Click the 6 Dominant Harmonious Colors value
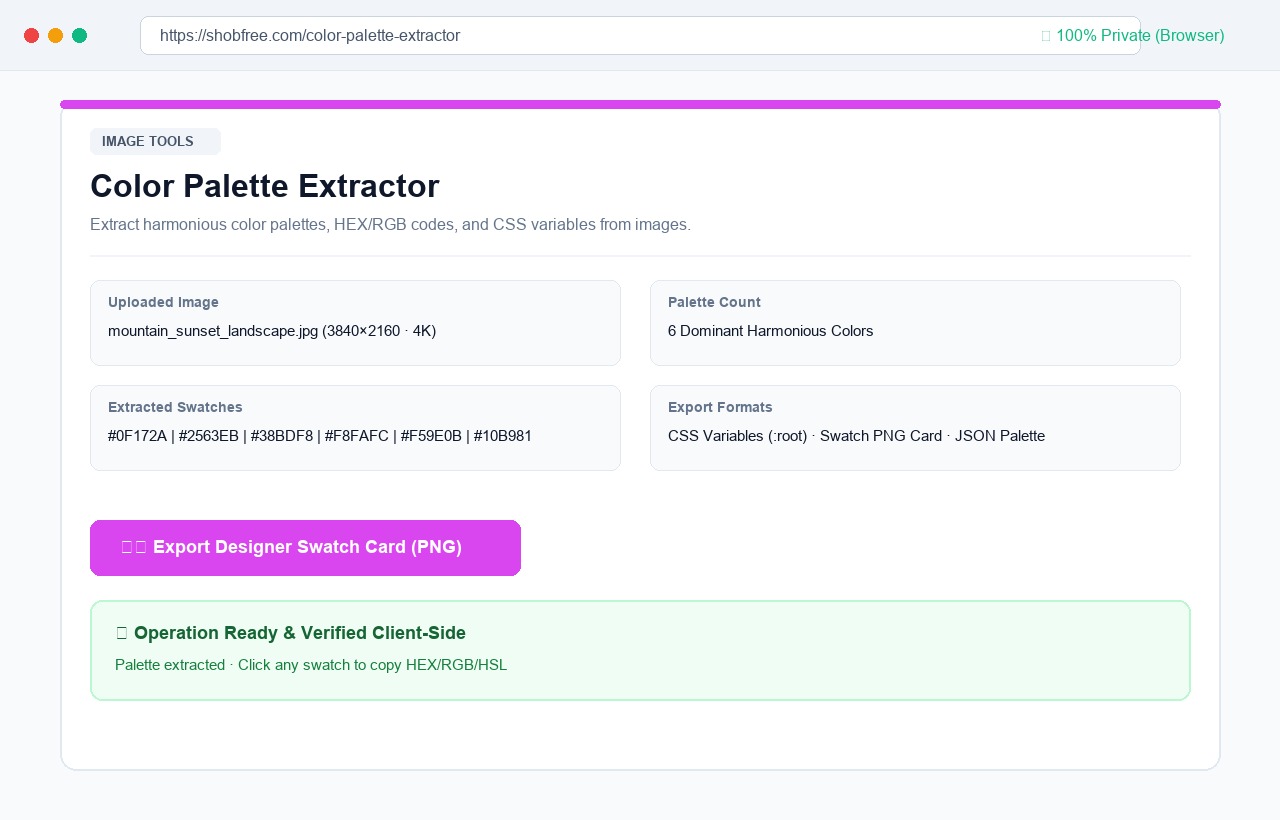 point(771,331)
